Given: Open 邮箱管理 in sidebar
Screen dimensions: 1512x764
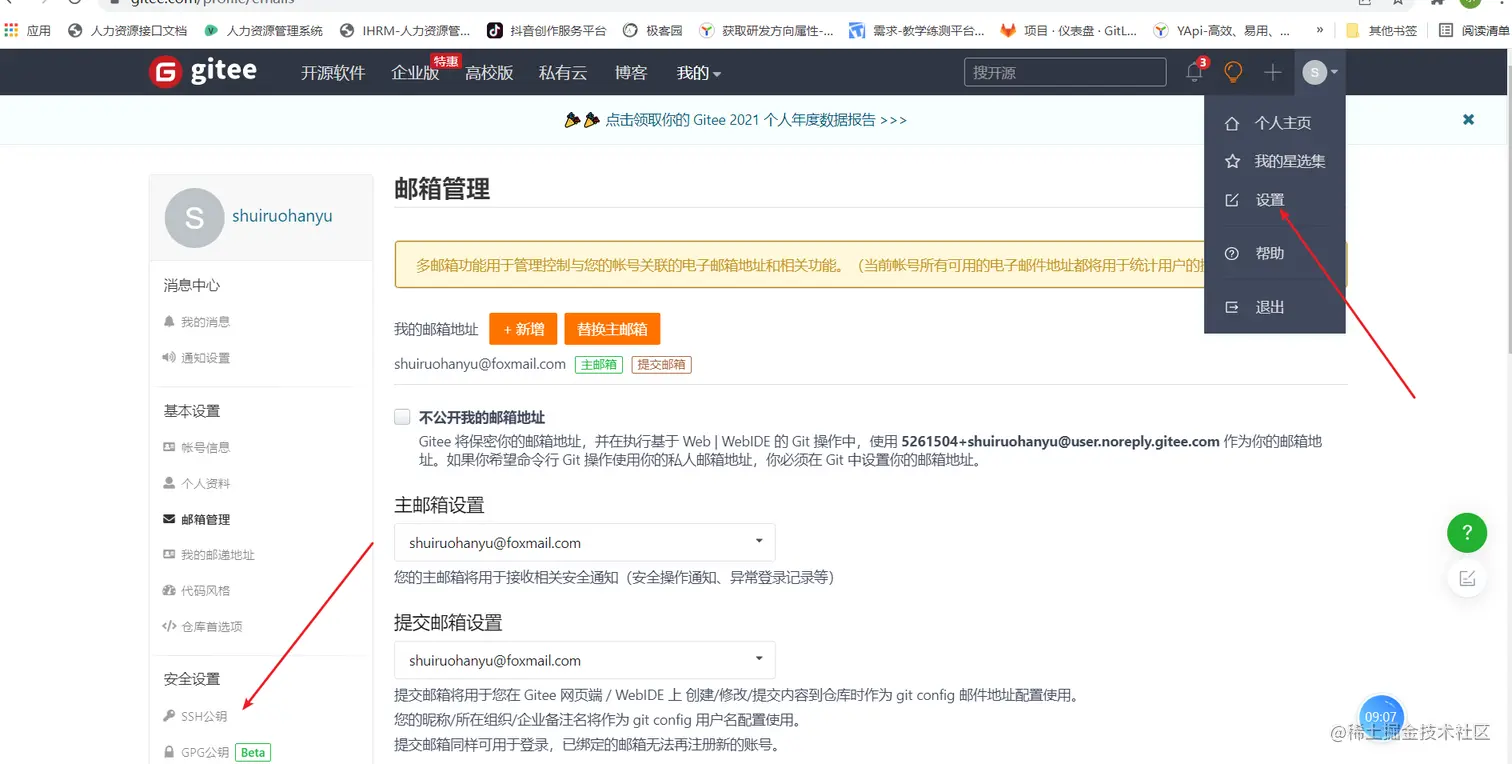Looking at the screenshot, I should pos(197,519).
